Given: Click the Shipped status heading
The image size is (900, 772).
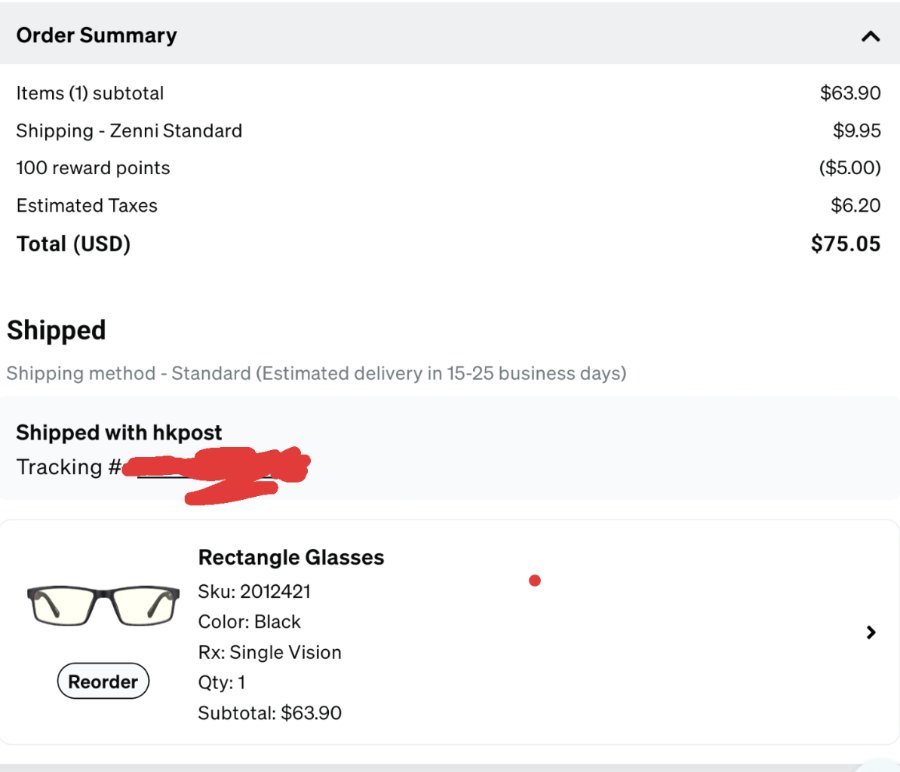Looking at the screenshot, I should [56, 330].
